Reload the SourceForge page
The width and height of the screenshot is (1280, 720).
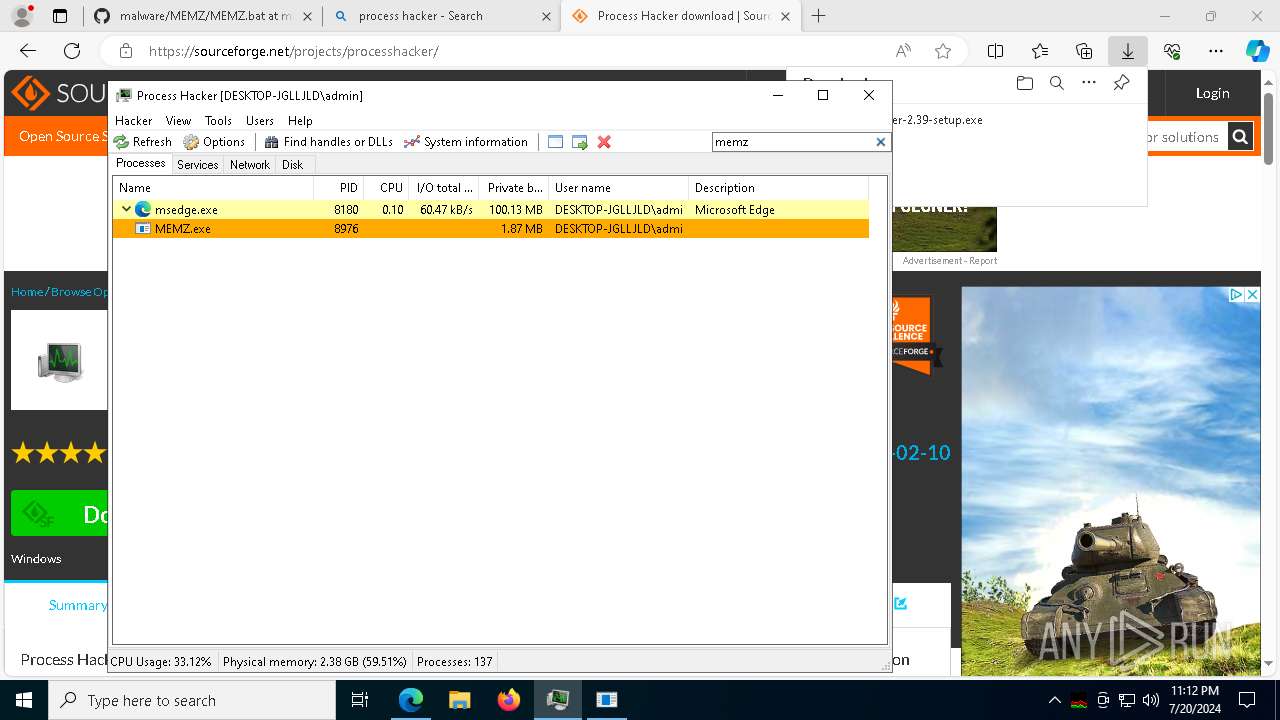72,51
